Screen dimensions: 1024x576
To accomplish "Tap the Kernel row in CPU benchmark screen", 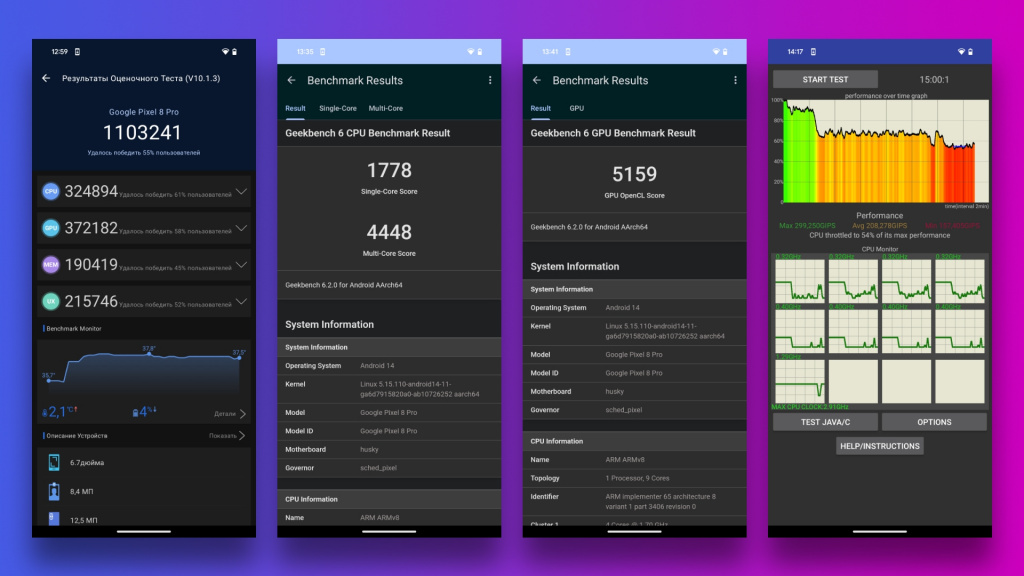I will click(x=389, y=389).
